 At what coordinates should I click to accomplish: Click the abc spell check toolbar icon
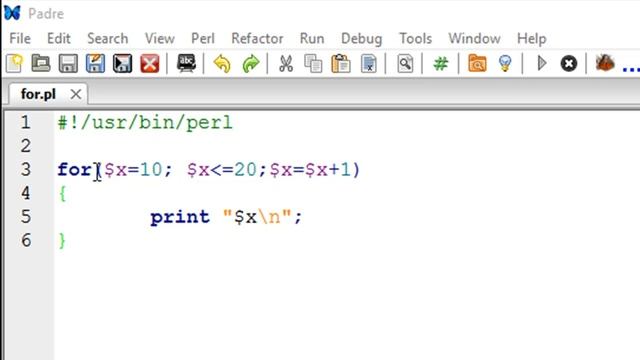(x=187, y=64)
